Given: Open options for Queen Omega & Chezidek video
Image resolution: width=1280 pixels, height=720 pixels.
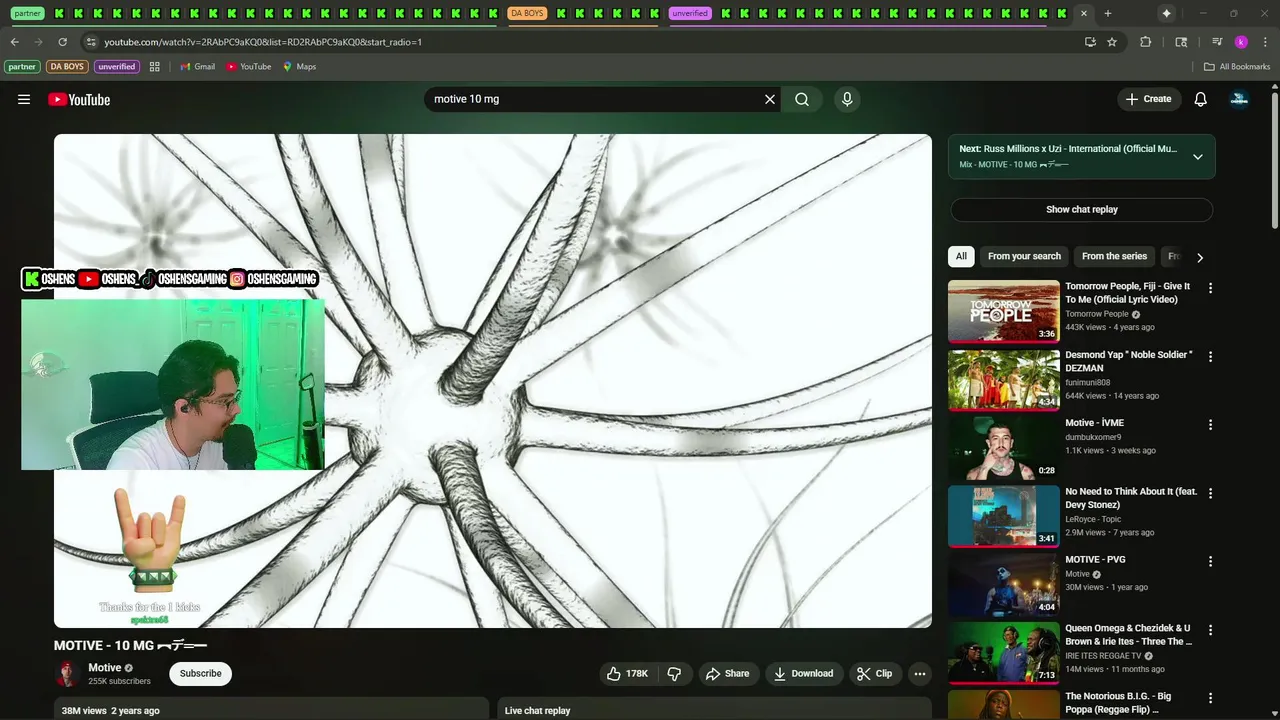Looking at the screenshot, I should [x=1210, y=630].
